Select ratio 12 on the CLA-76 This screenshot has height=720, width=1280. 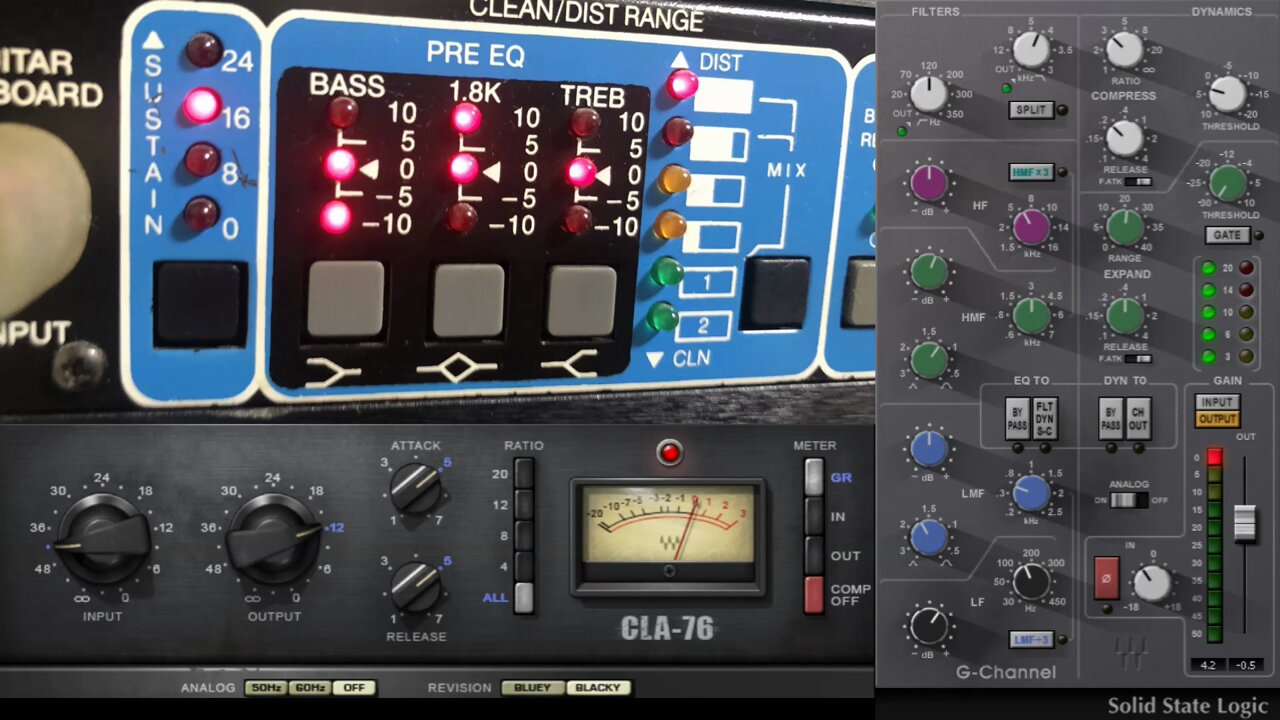524,505
